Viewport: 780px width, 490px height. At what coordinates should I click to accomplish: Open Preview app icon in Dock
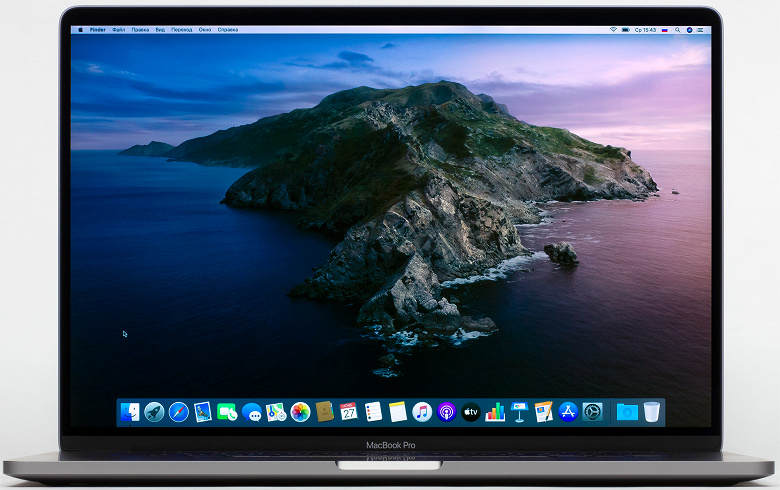[203, 412]
